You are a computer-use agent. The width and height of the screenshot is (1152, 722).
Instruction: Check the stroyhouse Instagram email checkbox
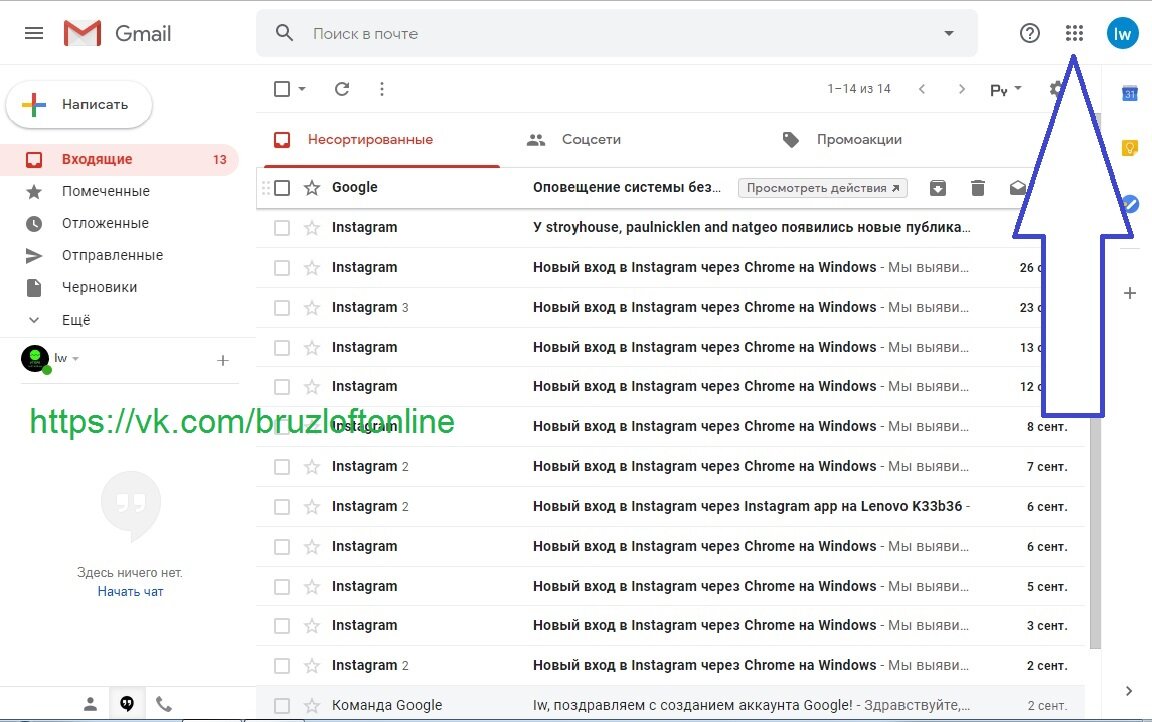coord(282,228)
